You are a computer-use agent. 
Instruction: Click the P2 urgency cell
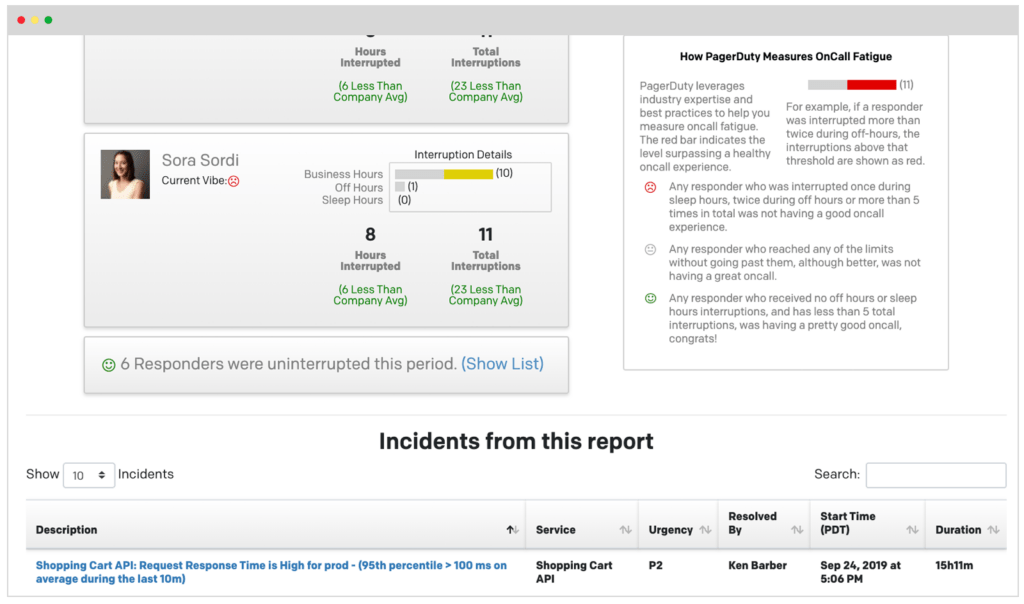[x=656, y=565]
